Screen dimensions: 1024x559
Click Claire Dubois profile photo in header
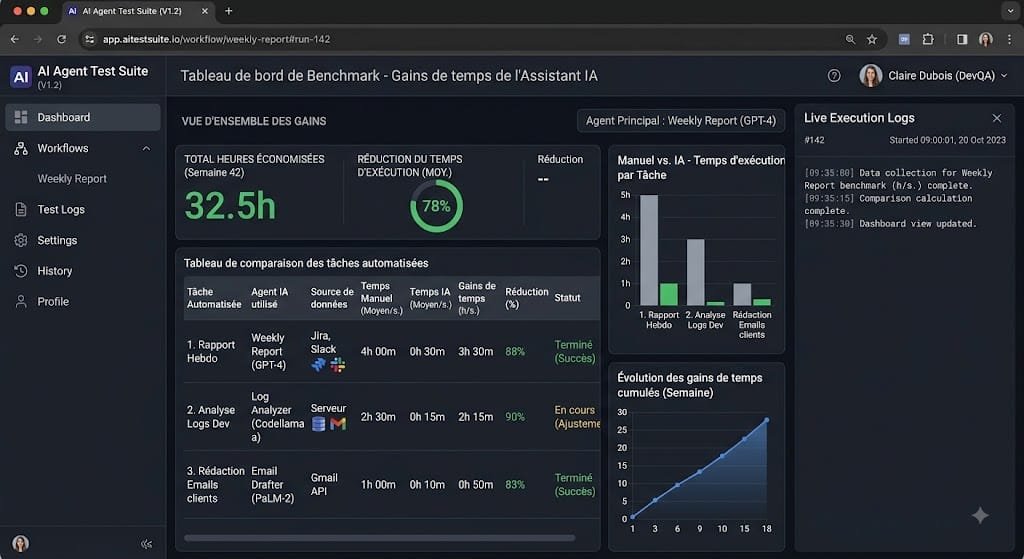pyautogui.click(x=871, y=76)
